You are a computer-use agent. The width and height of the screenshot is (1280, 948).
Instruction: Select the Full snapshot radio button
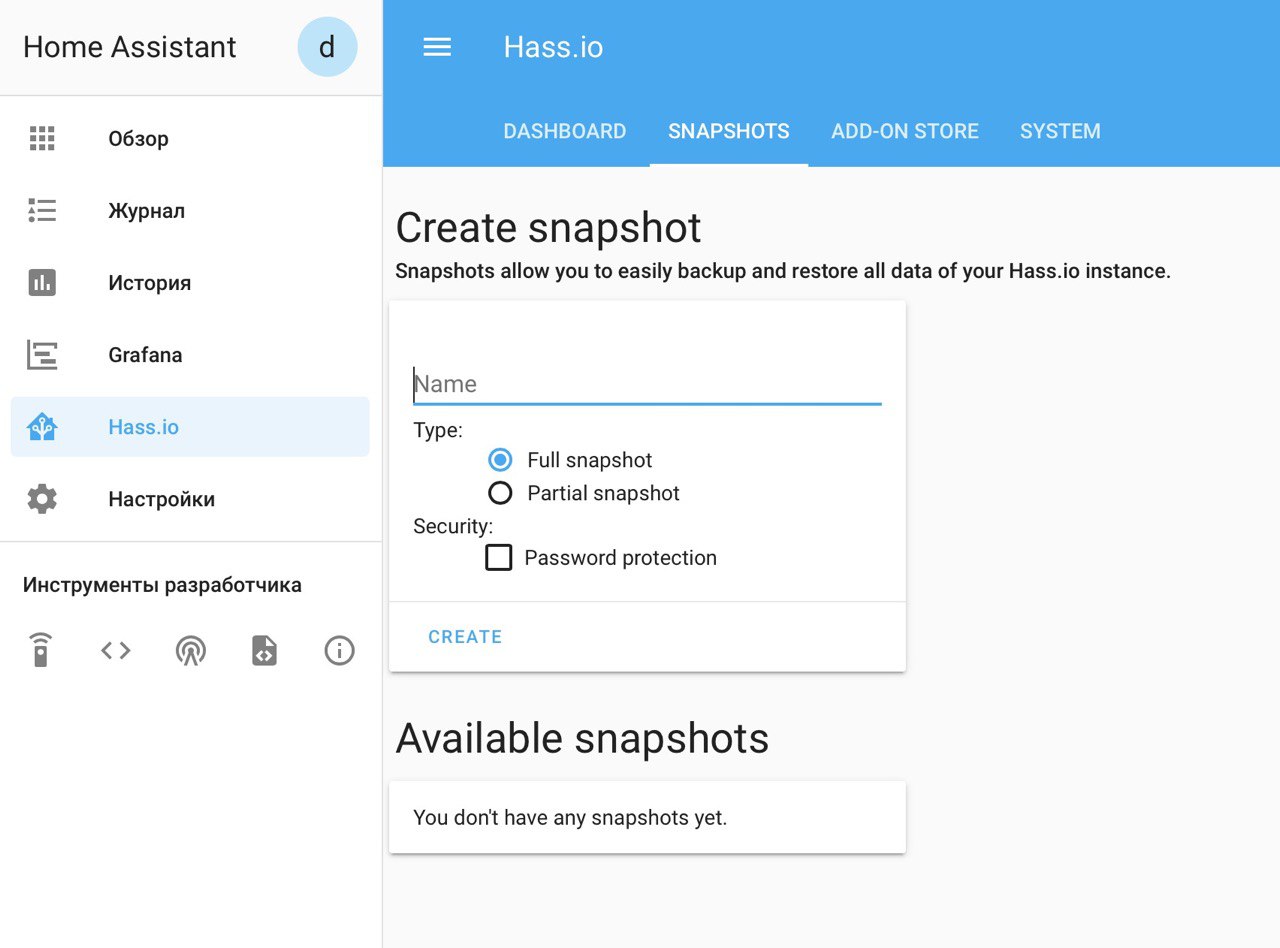500,460
